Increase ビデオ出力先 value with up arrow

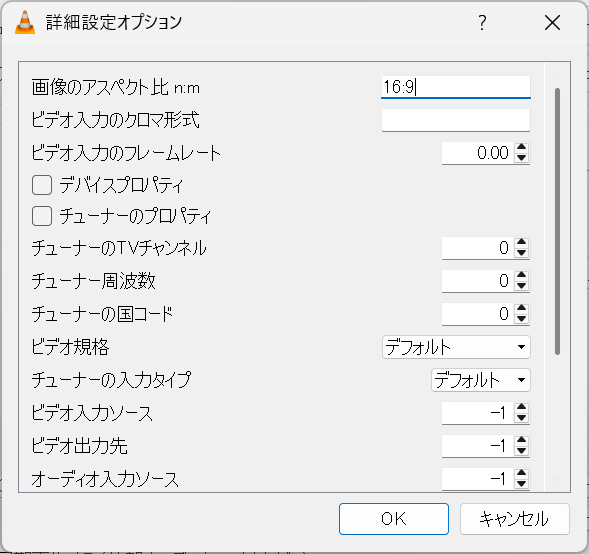[x=521, y=441]
